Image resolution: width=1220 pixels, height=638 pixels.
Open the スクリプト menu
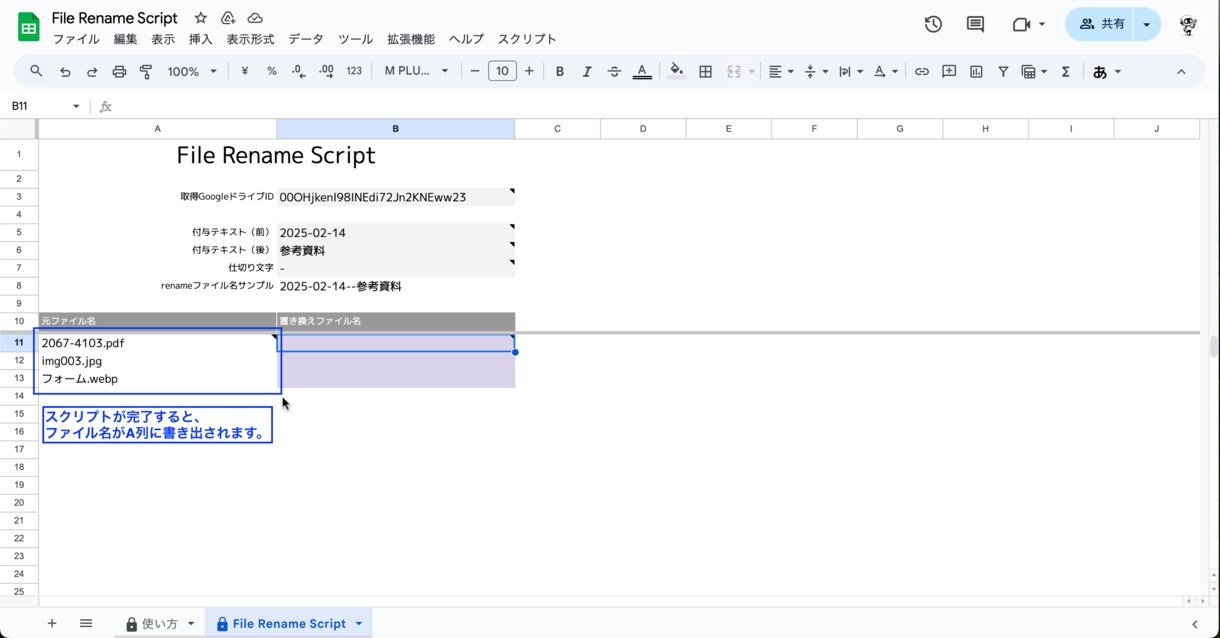coord(527,39)
